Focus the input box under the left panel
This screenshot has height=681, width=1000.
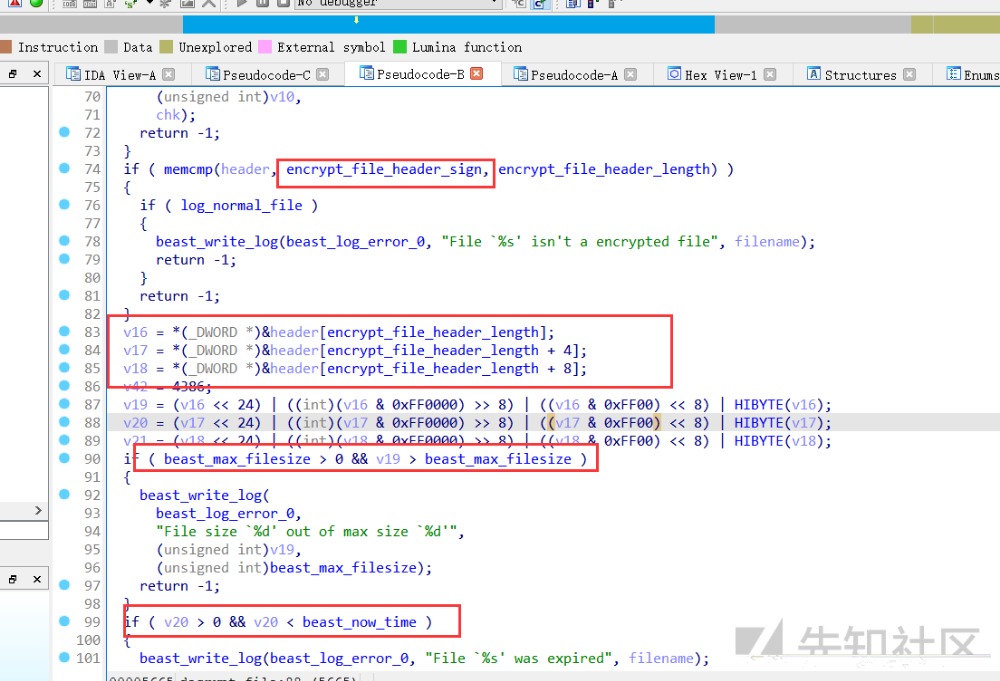point(24,531)
